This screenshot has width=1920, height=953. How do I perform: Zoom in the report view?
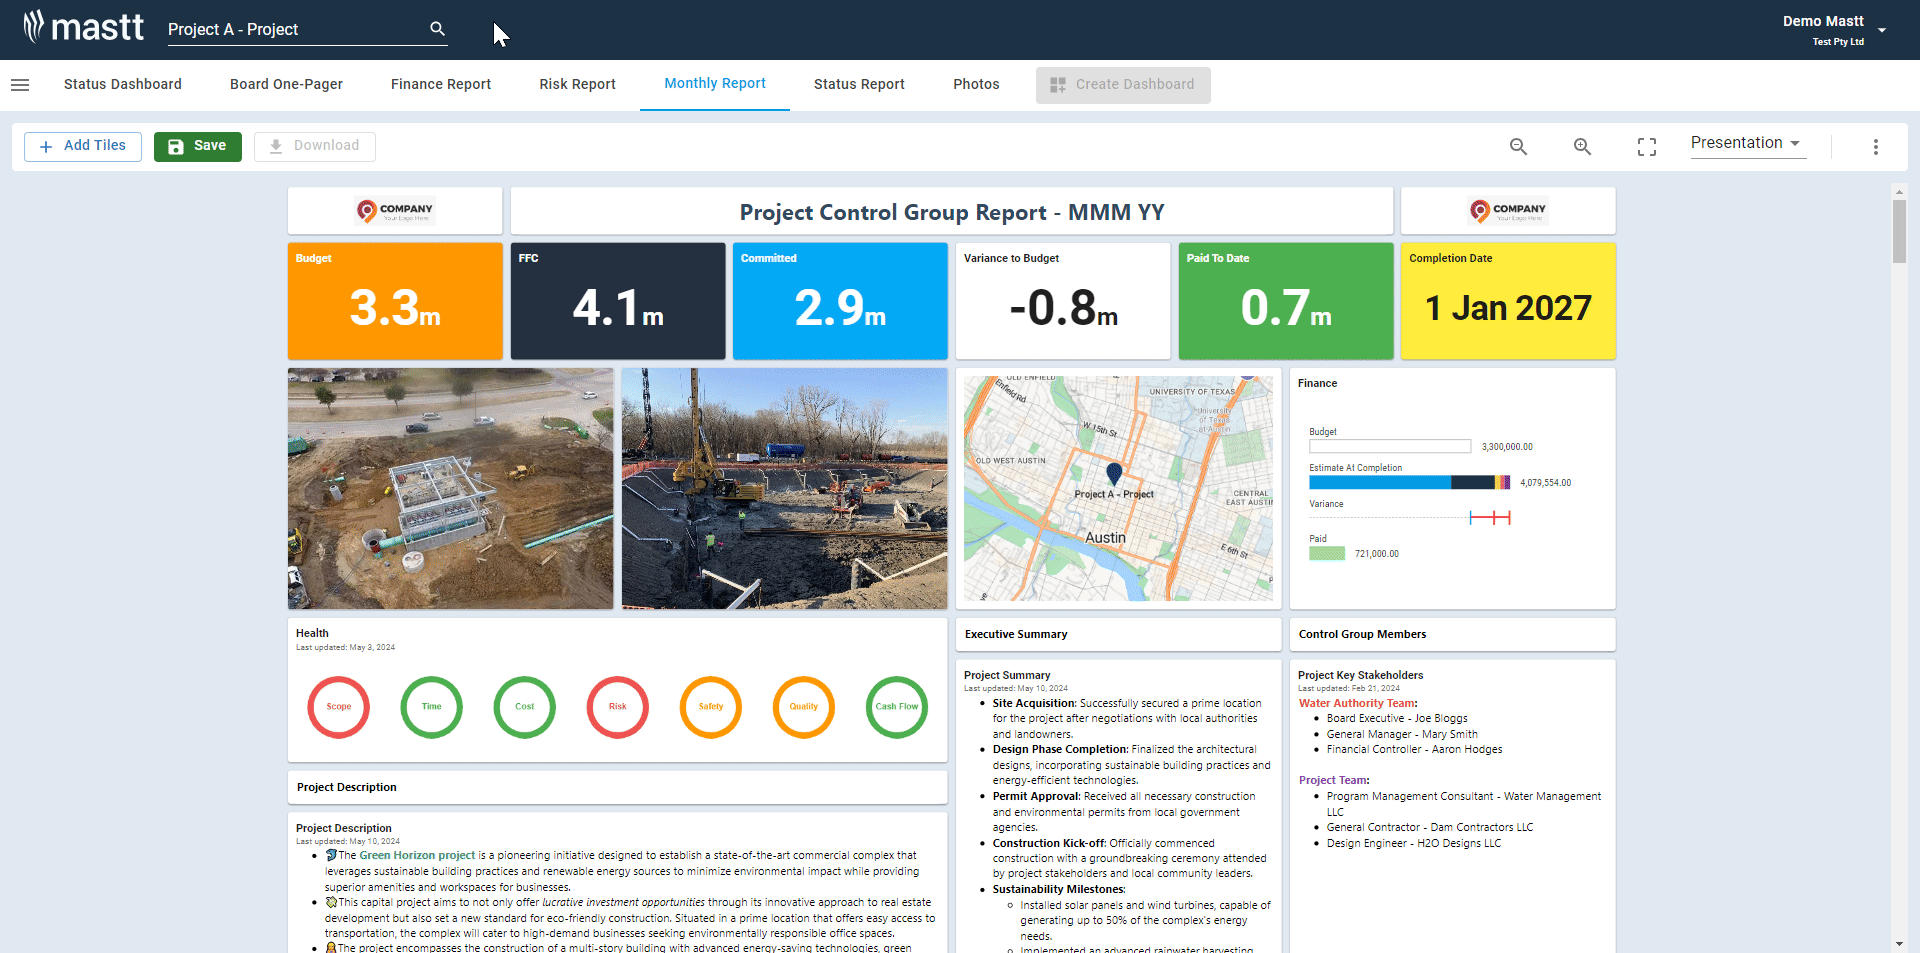pos(1582,147)
